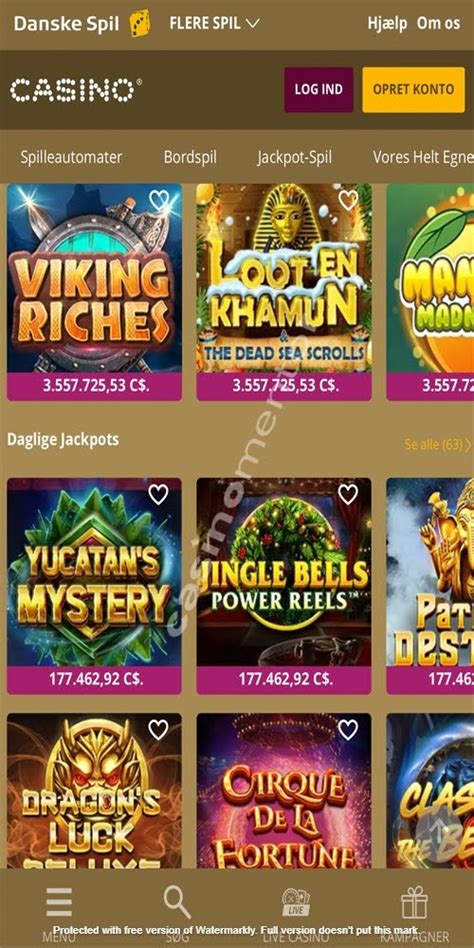Open the Live Casino icon
The width and height of the screenshot is (474, 948).
point(296,902)
